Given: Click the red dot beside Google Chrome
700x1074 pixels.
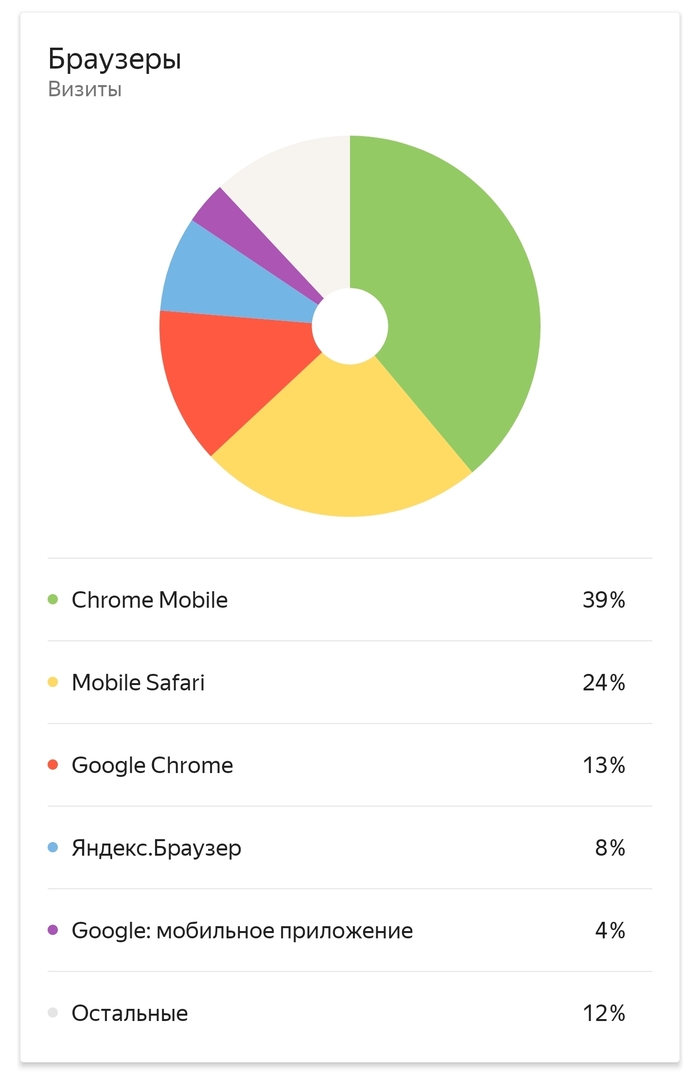Looking at the screenshot, I should (53, 766).
